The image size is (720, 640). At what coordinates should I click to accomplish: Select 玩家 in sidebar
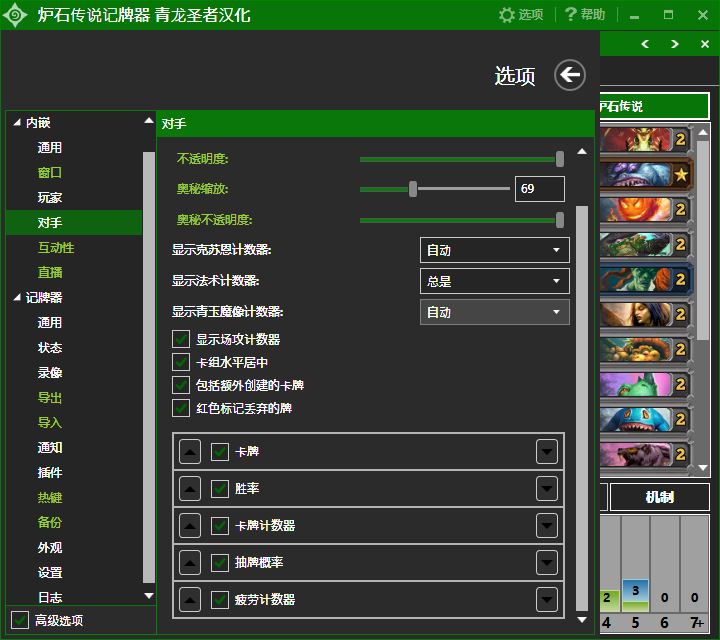click(x=50, y=197)
